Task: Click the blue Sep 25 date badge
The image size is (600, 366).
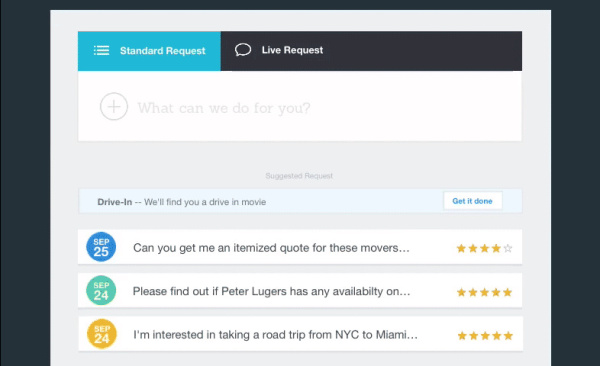Action: click(101, 247)
